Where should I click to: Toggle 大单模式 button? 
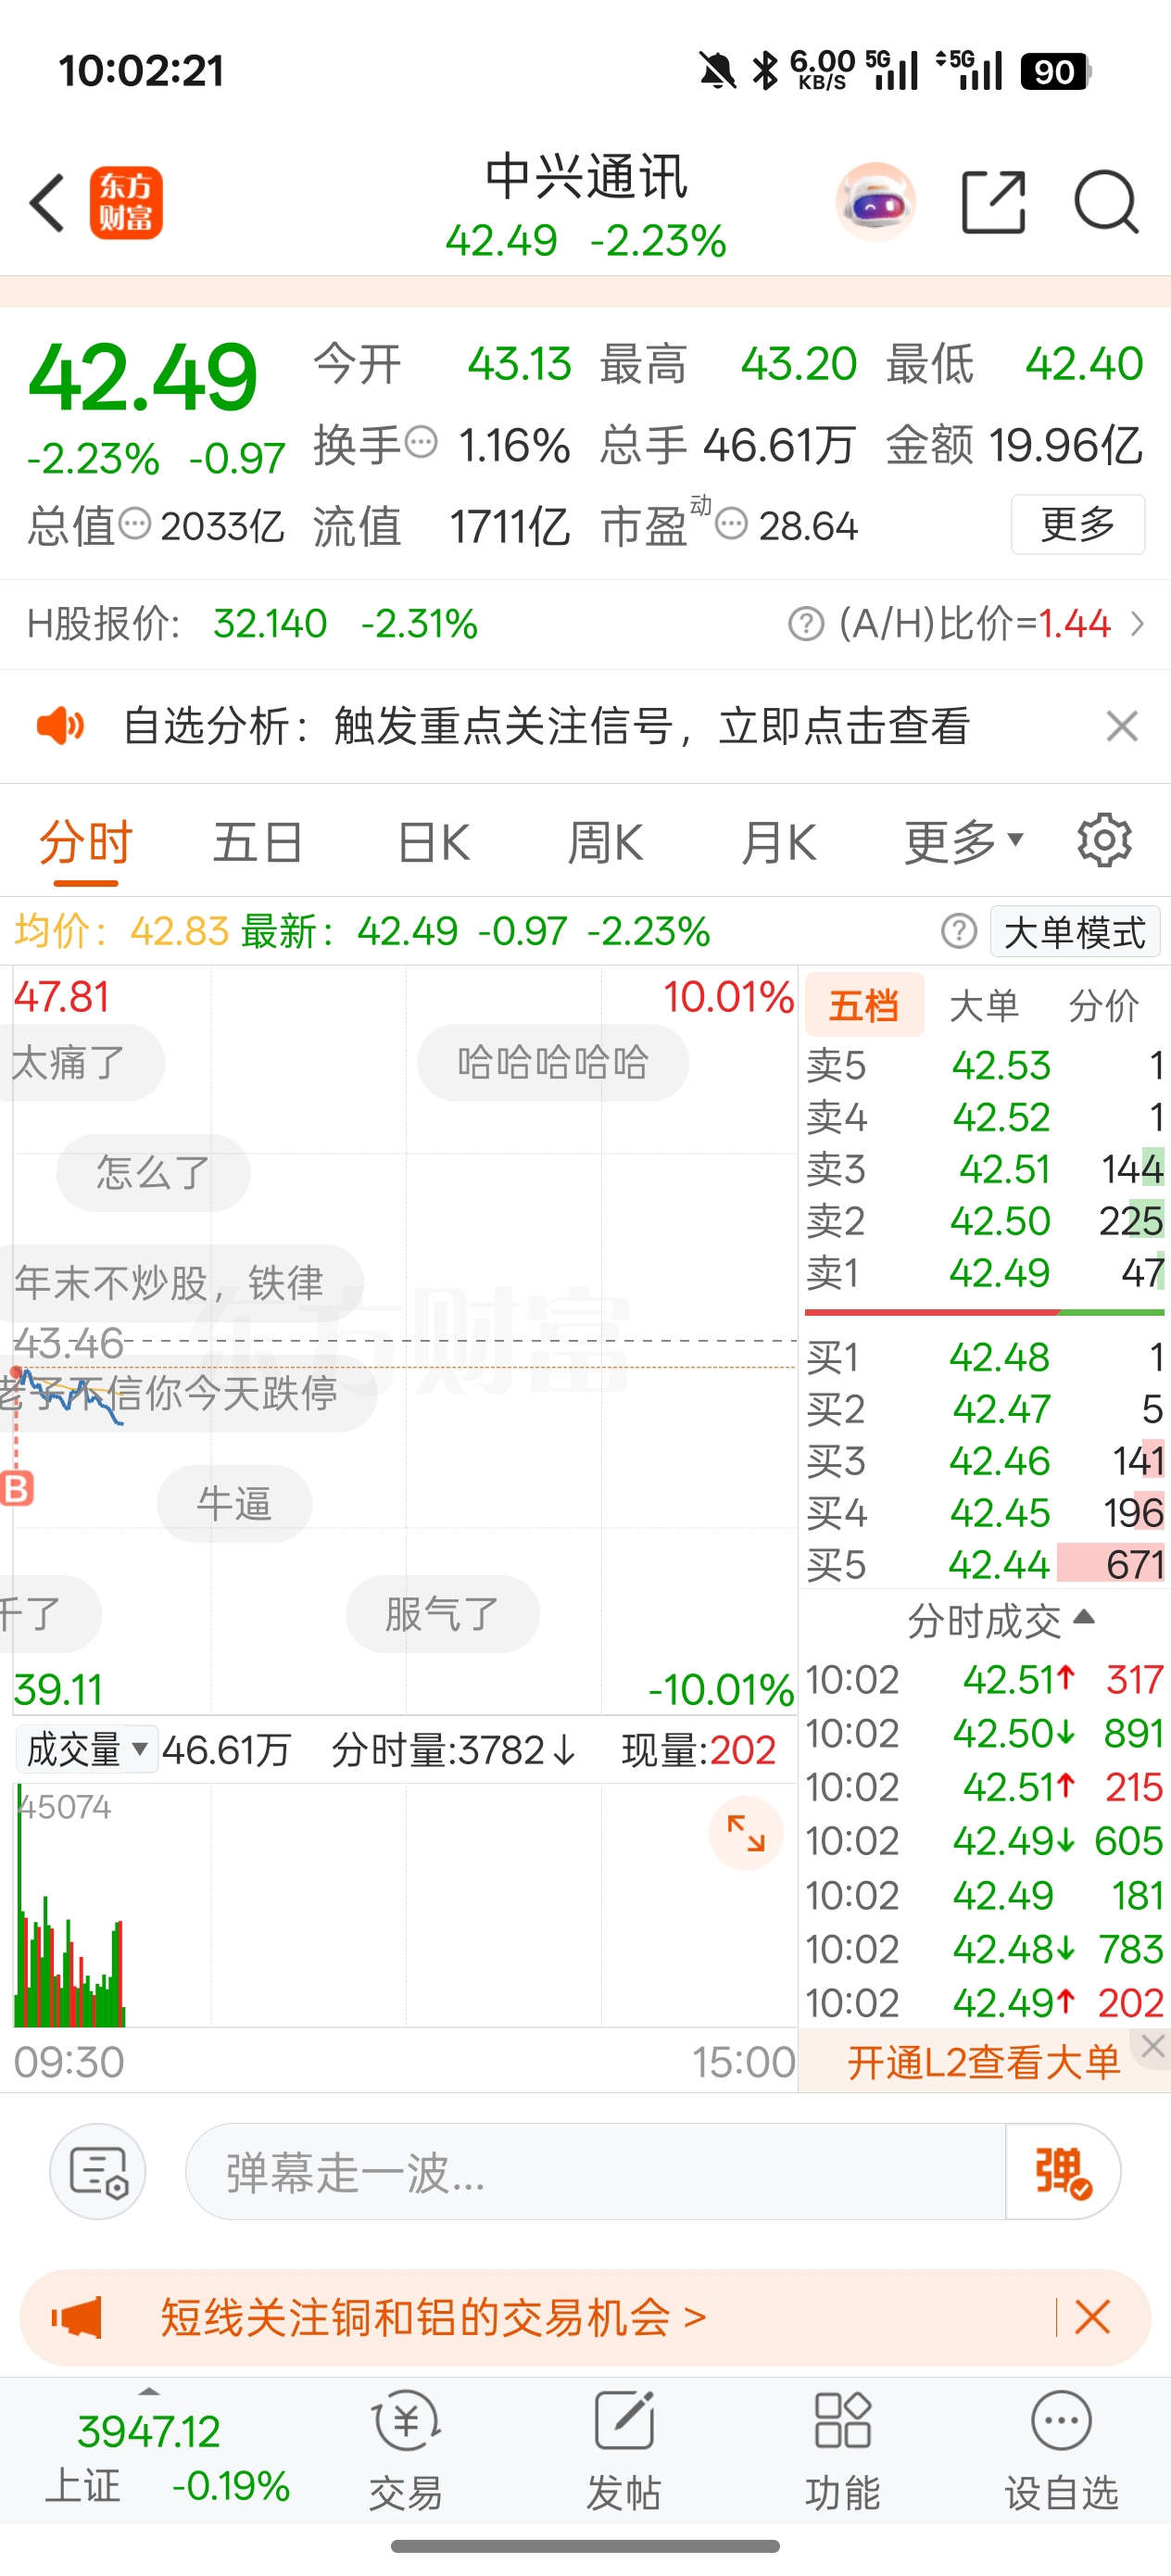[x=1075, y=932]
